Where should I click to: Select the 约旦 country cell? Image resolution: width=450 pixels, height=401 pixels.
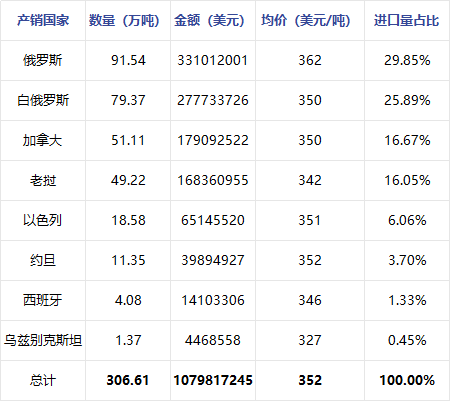click(43, 260)
